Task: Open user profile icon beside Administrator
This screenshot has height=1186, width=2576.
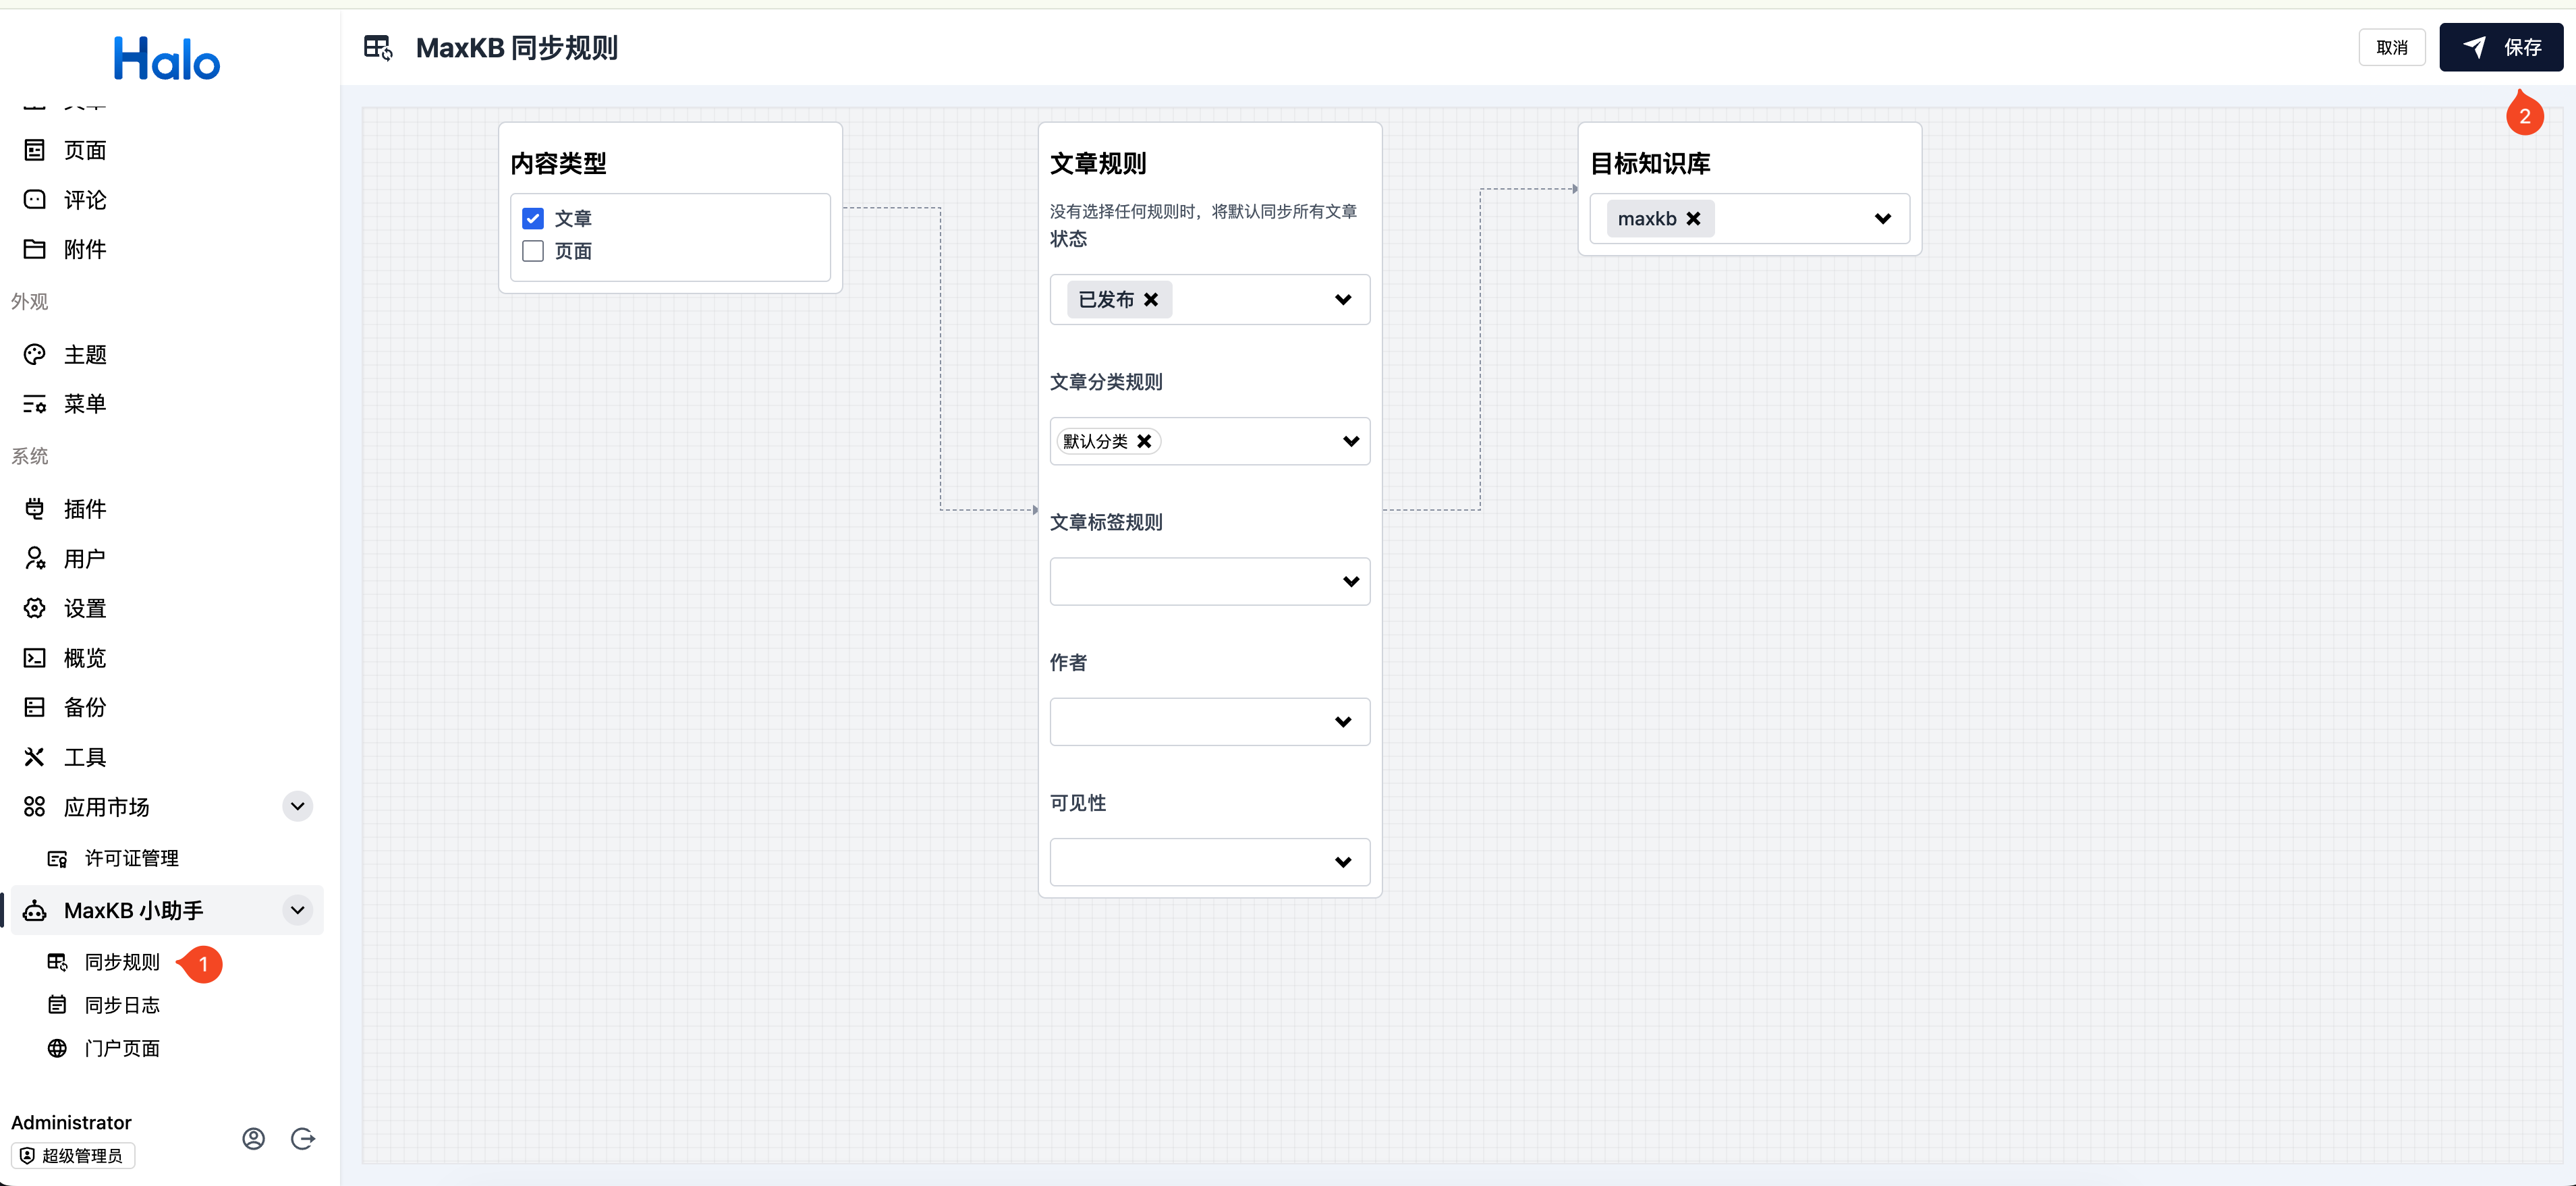Action: [253, 1138]
